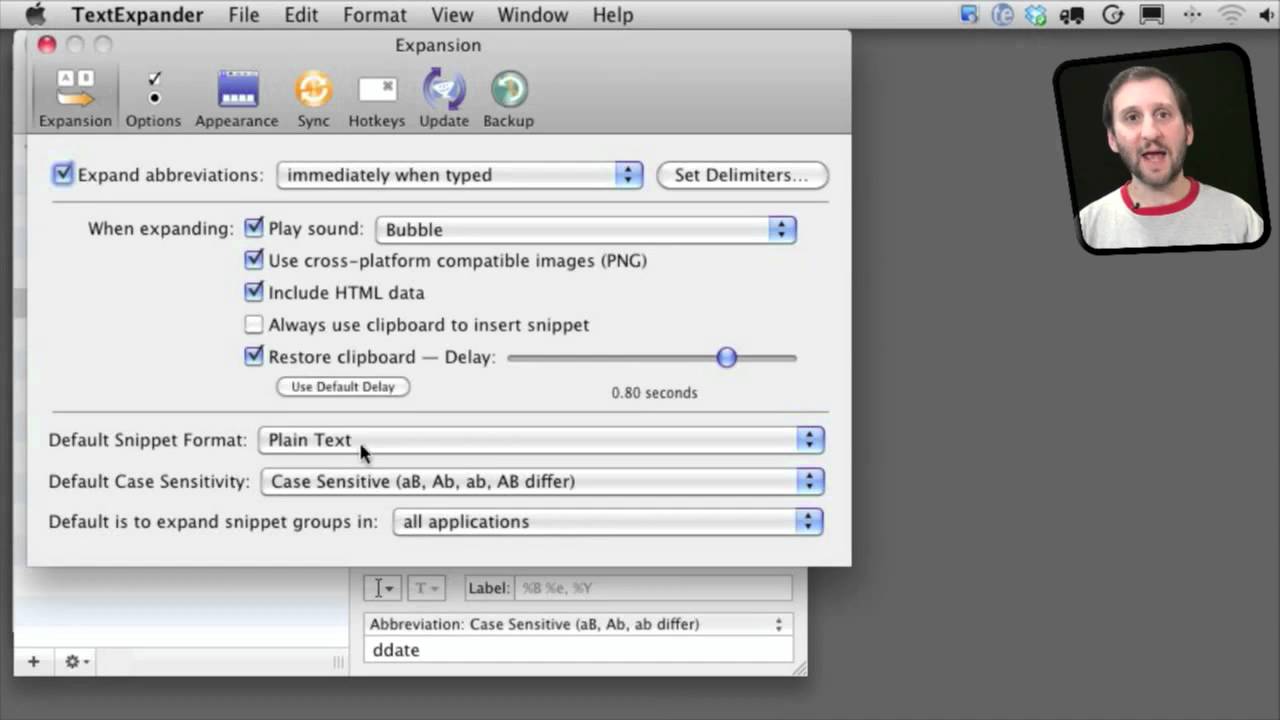This screenshot has width=1280, height=720.
Task: Click the TextExpander 'te' menu bar icon
Action: pos(1003,15)
